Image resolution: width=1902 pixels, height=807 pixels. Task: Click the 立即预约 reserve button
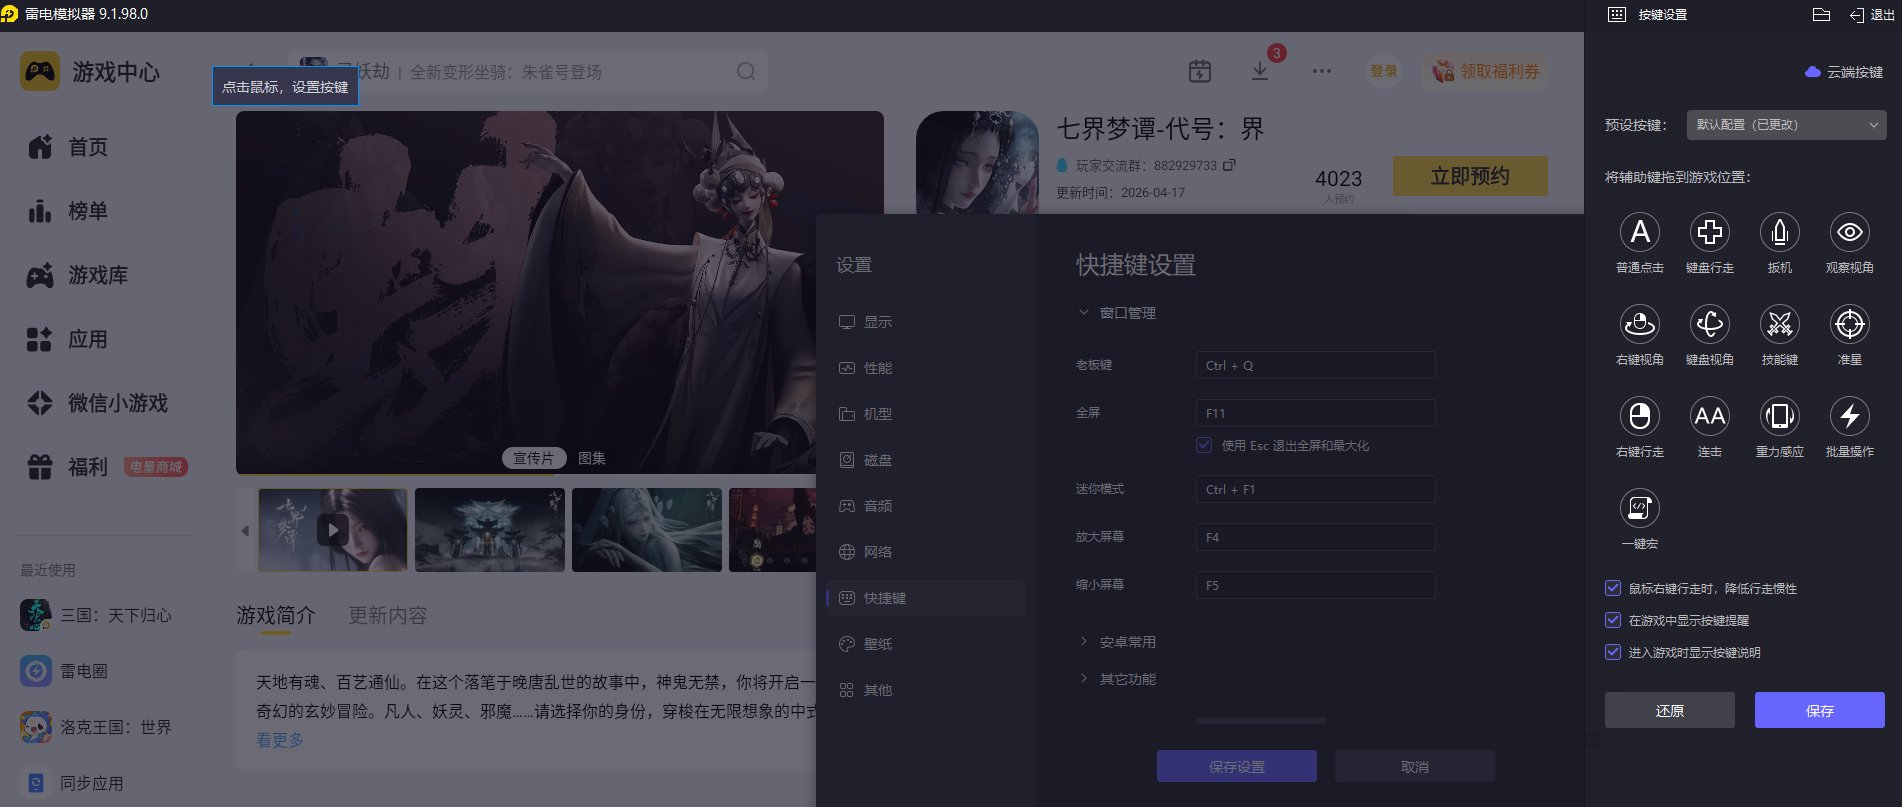point(1470,176)
